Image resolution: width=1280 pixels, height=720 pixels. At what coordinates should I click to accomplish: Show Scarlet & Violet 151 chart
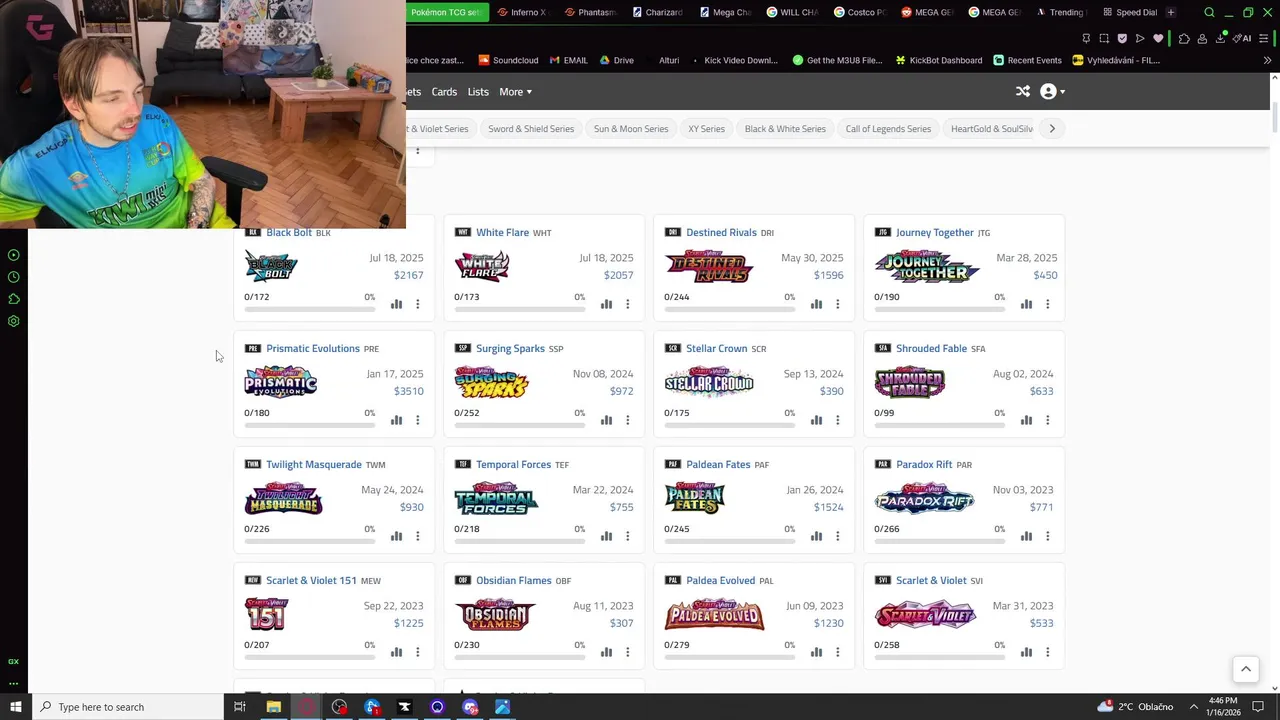tap(396, 652)
